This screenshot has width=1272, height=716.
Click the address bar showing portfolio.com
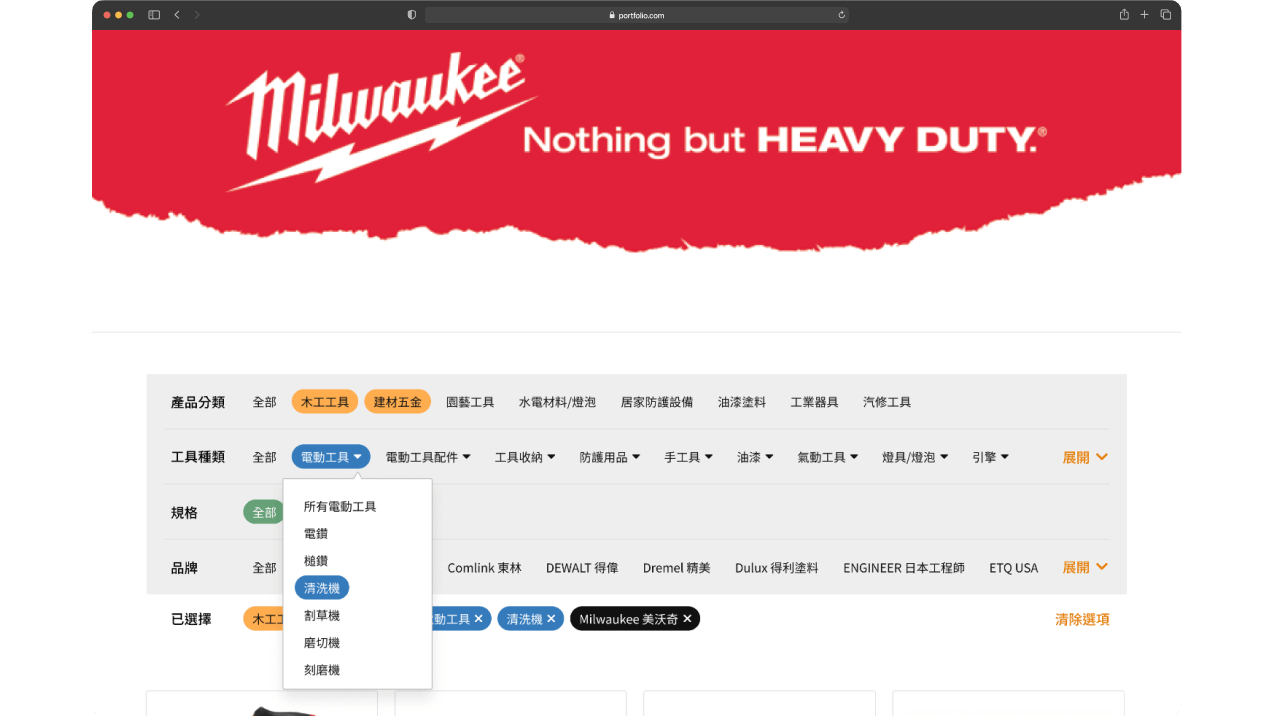636,15
